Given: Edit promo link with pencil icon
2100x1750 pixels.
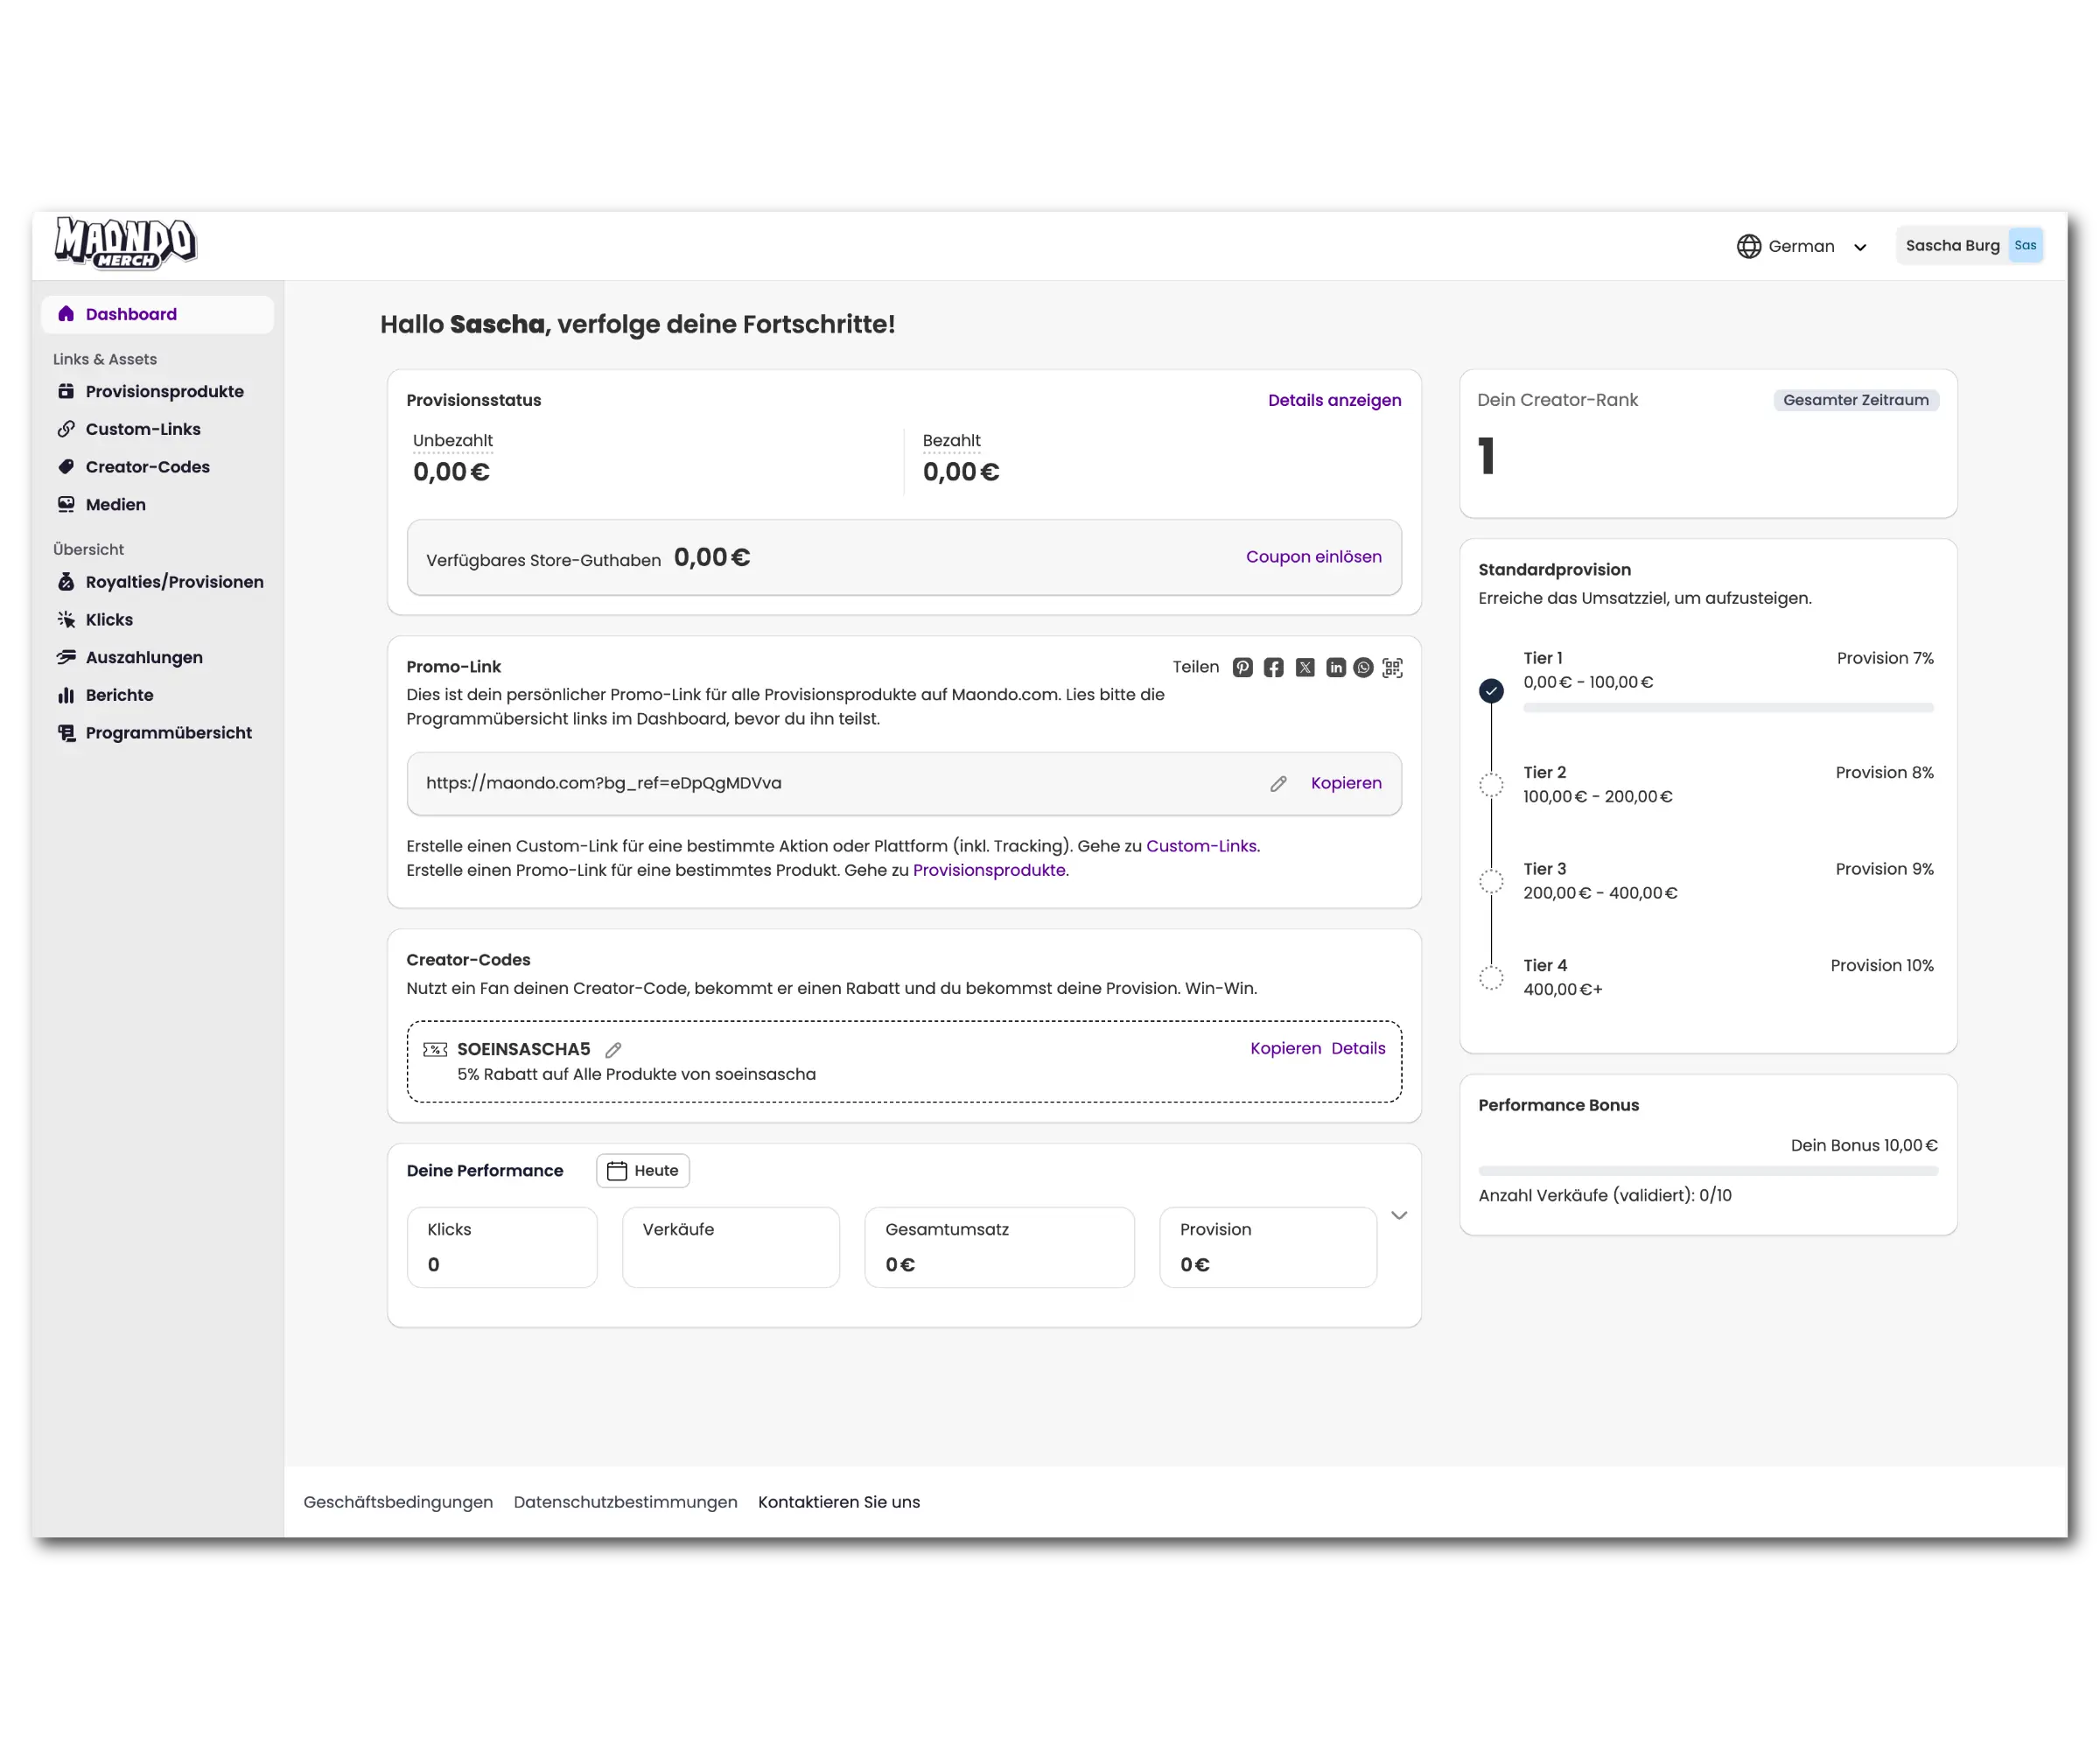Looking at the screenshot, I should 1278,784.
